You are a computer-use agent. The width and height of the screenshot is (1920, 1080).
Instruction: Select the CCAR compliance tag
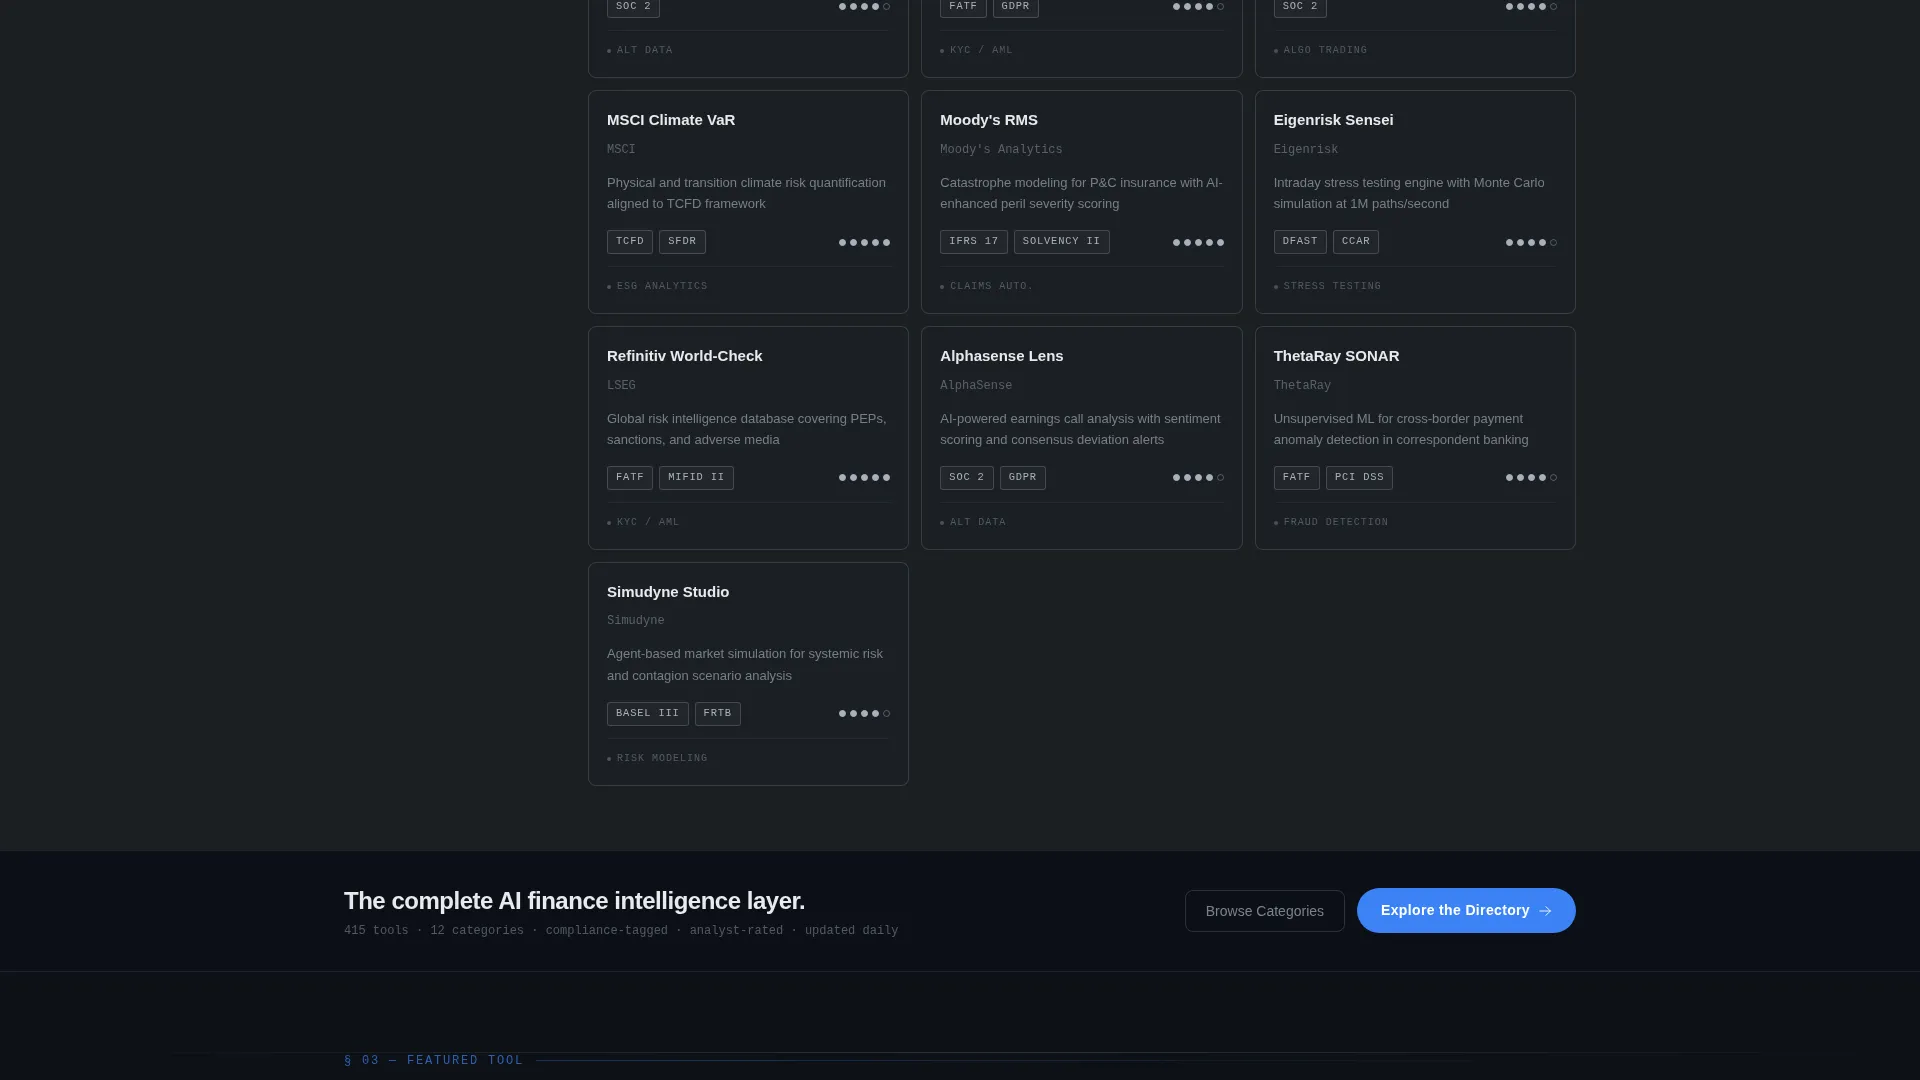1356,242
